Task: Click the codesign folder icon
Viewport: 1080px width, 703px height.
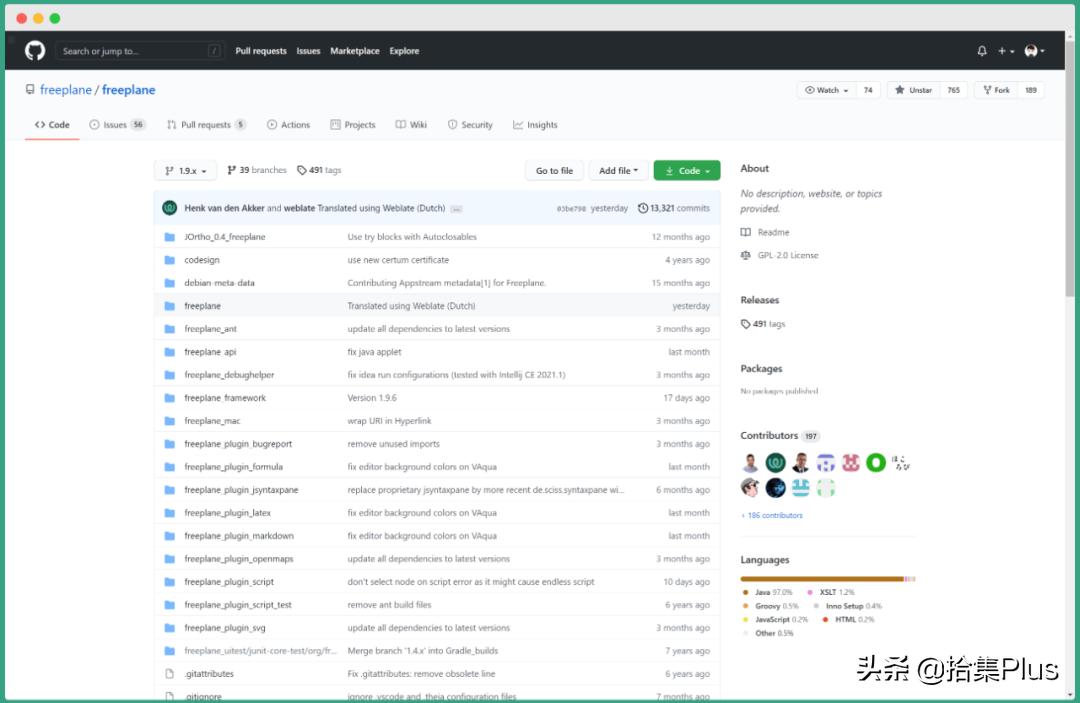Action: click(x=169, y=260)
